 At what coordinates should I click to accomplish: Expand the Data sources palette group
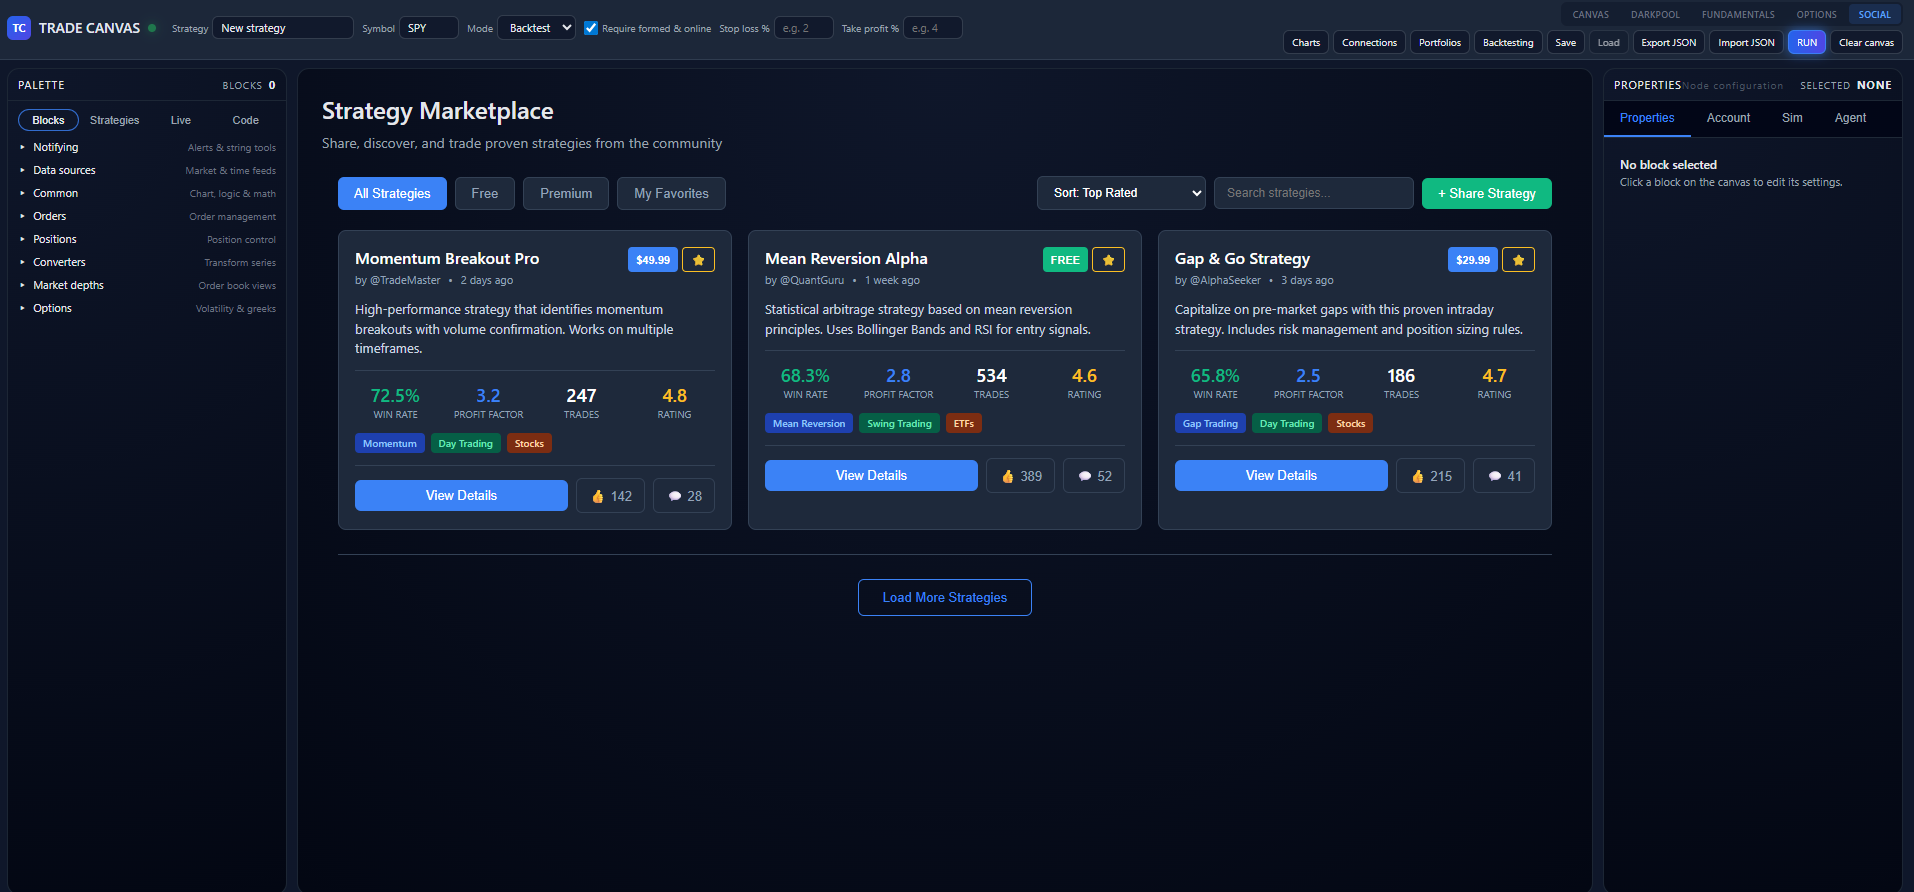[x=64, y=171]
